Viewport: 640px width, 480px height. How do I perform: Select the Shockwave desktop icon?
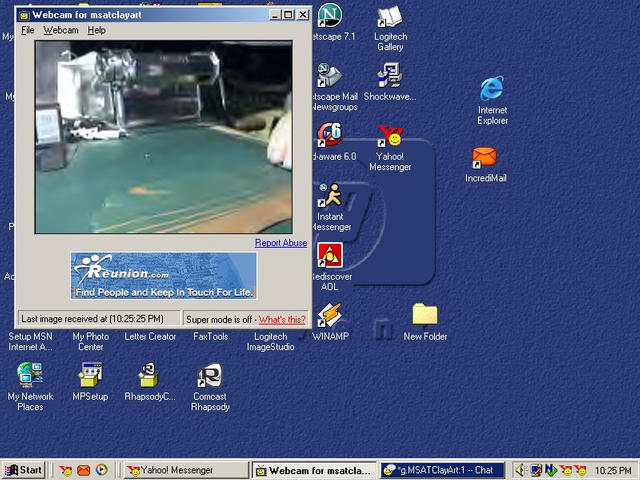point(390,75)
